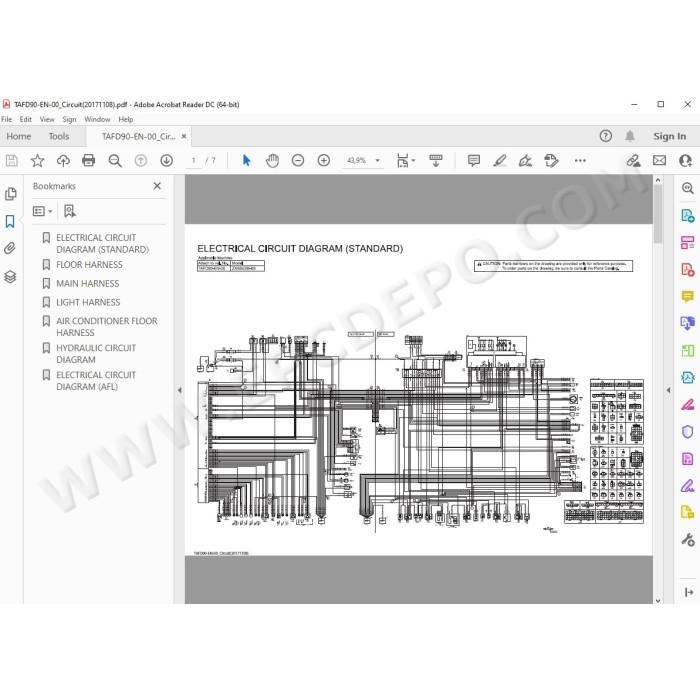Jump to FLOOR HARNESS bookmark

coord(89,265)
